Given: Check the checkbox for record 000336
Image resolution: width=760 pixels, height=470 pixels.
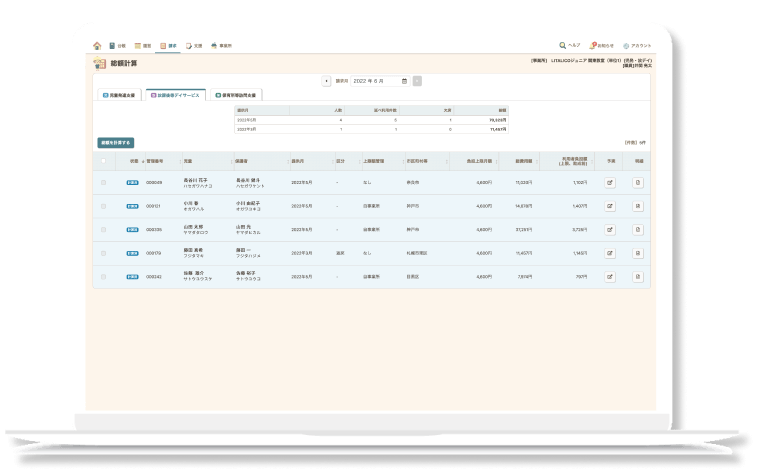Looking at the screenshot, I should 103,229.
